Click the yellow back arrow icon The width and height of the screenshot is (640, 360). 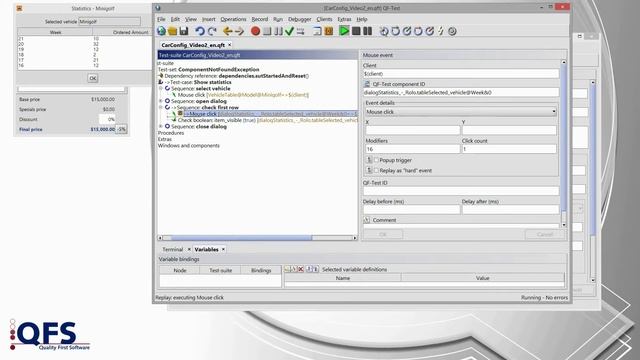pyautogui.click(x=228, y=31)
